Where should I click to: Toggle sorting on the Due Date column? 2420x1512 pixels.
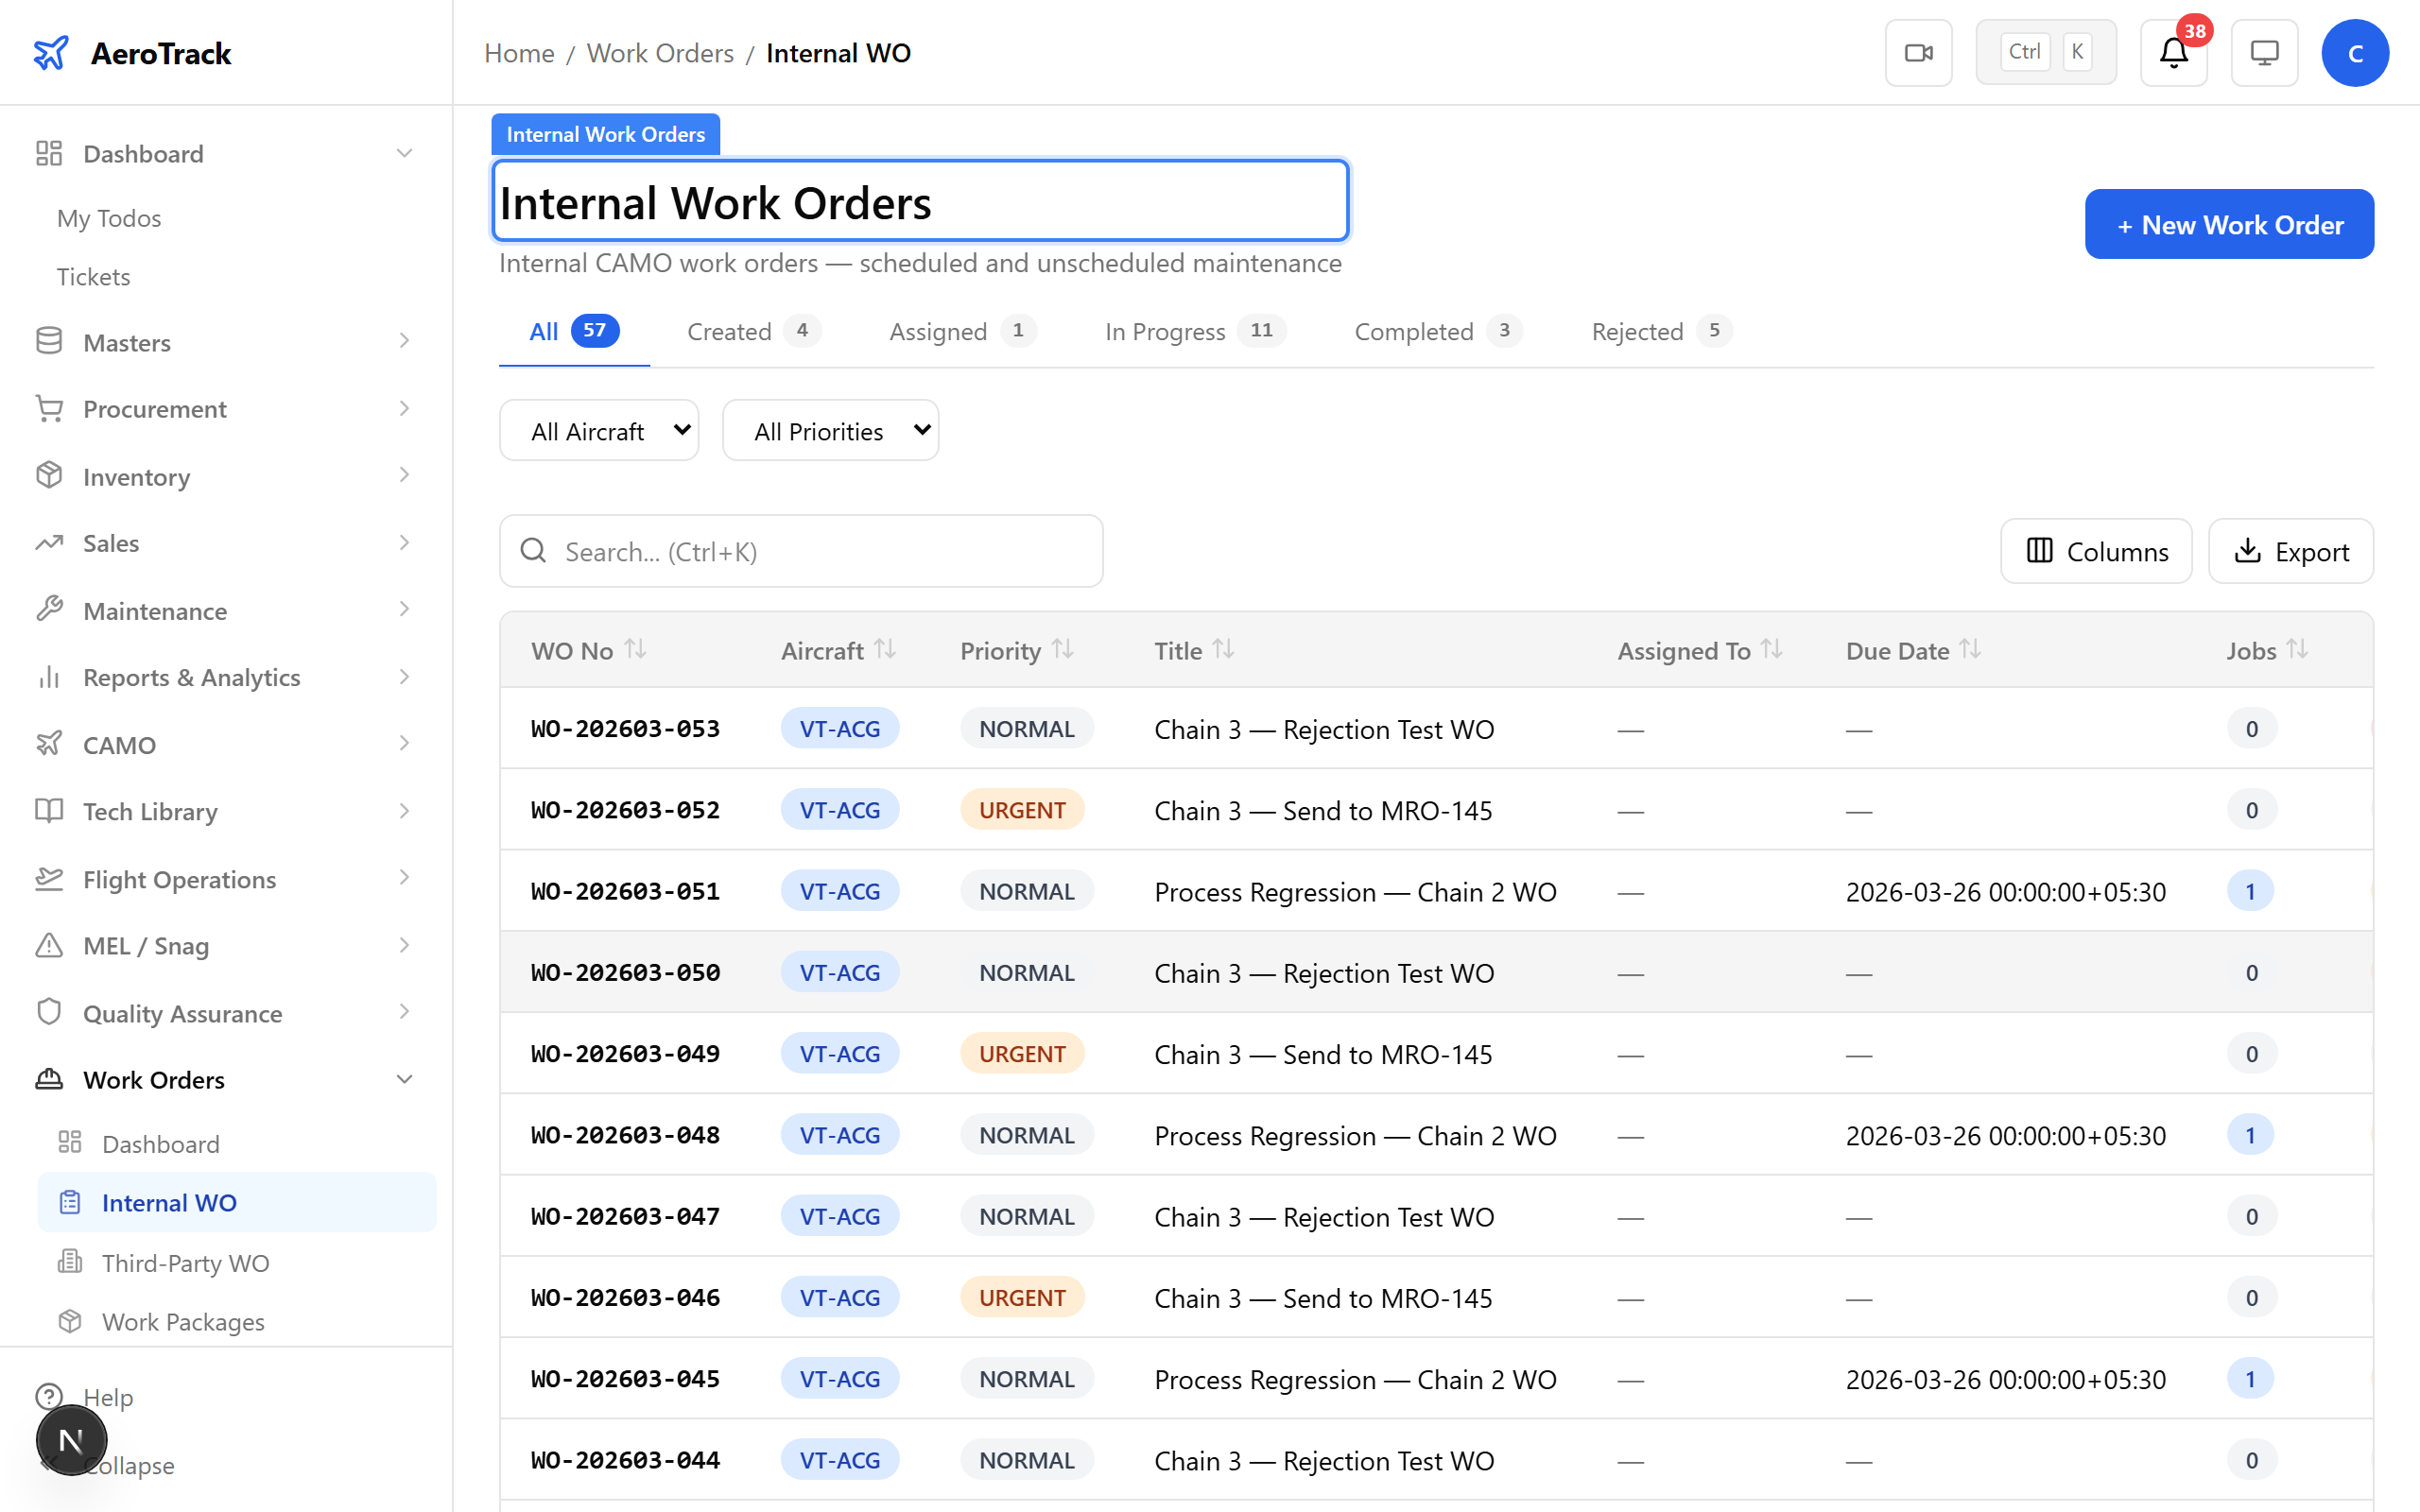click(x=1969, y=649)
